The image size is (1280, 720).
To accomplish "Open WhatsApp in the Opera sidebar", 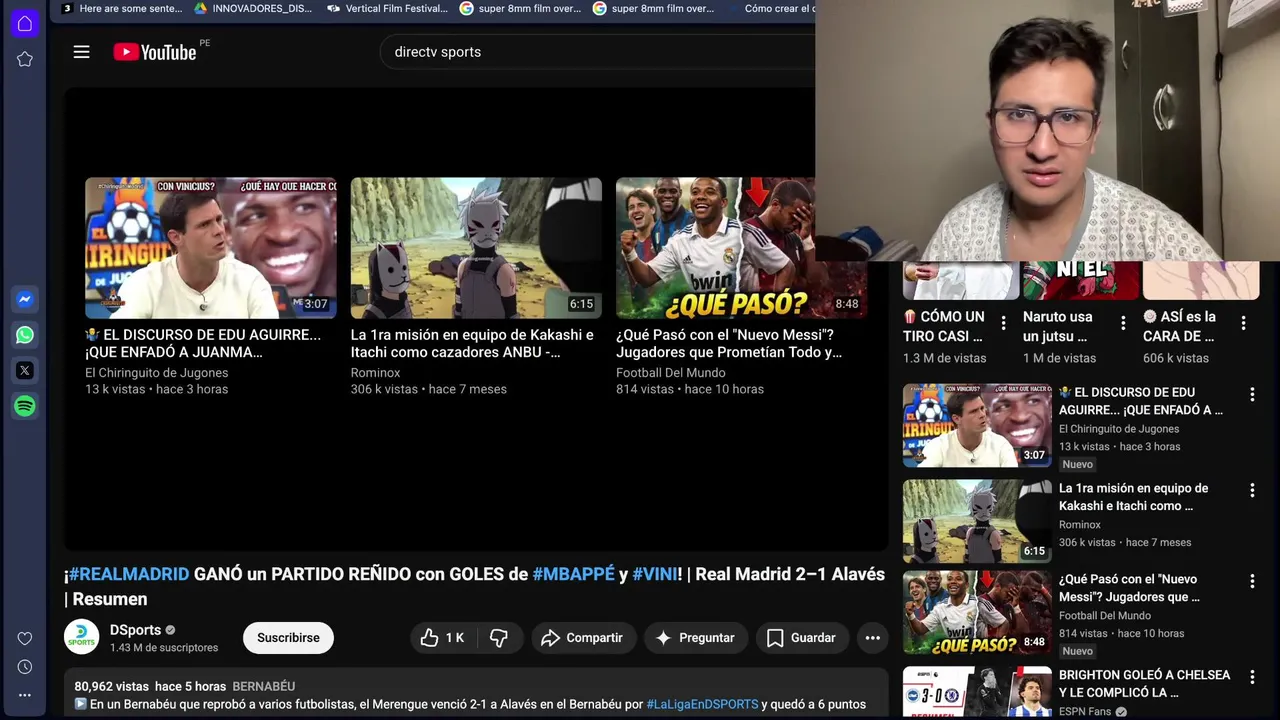I will 25,335.
